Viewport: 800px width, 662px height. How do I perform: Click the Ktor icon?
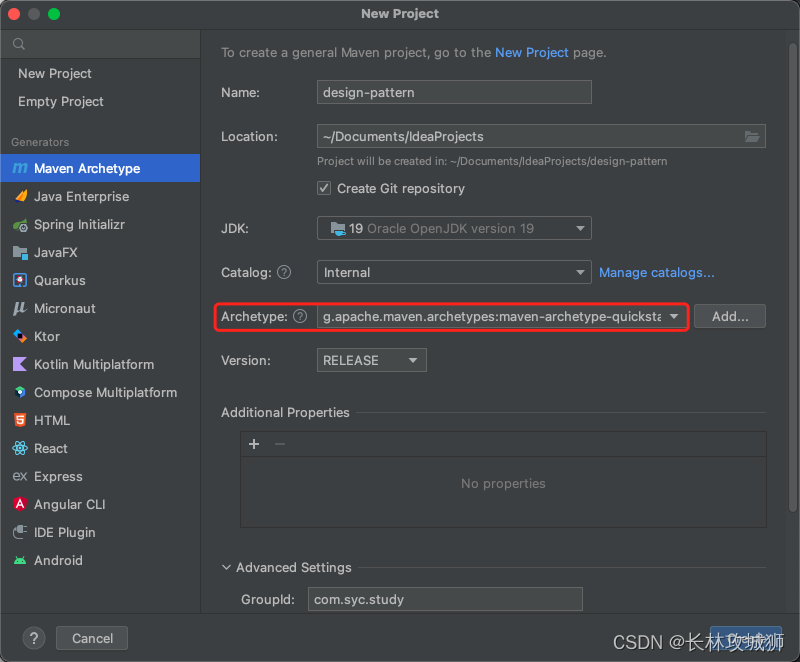(19, 336)
